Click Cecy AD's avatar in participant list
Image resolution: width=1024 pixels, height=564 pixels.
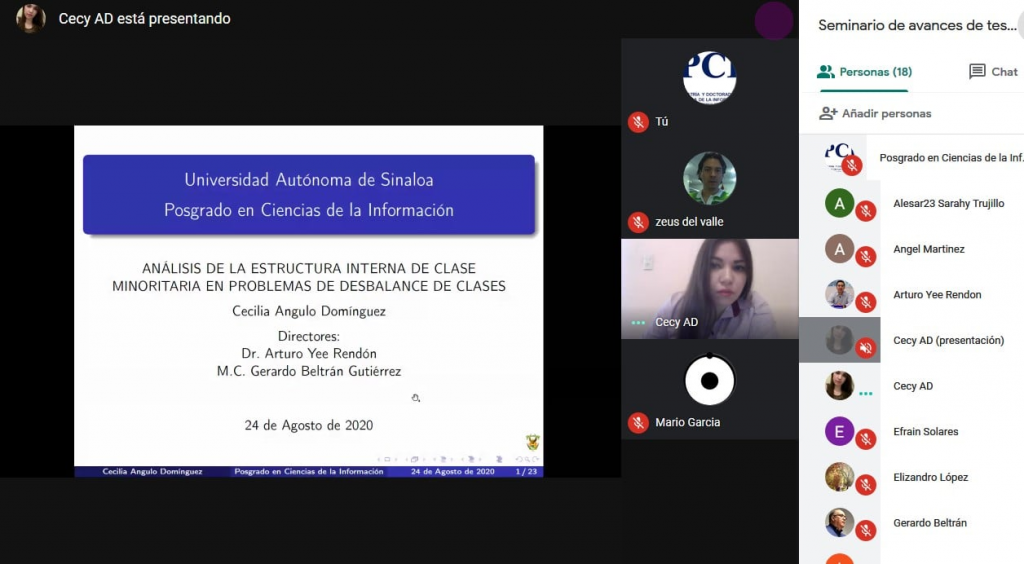click(839, 386)
